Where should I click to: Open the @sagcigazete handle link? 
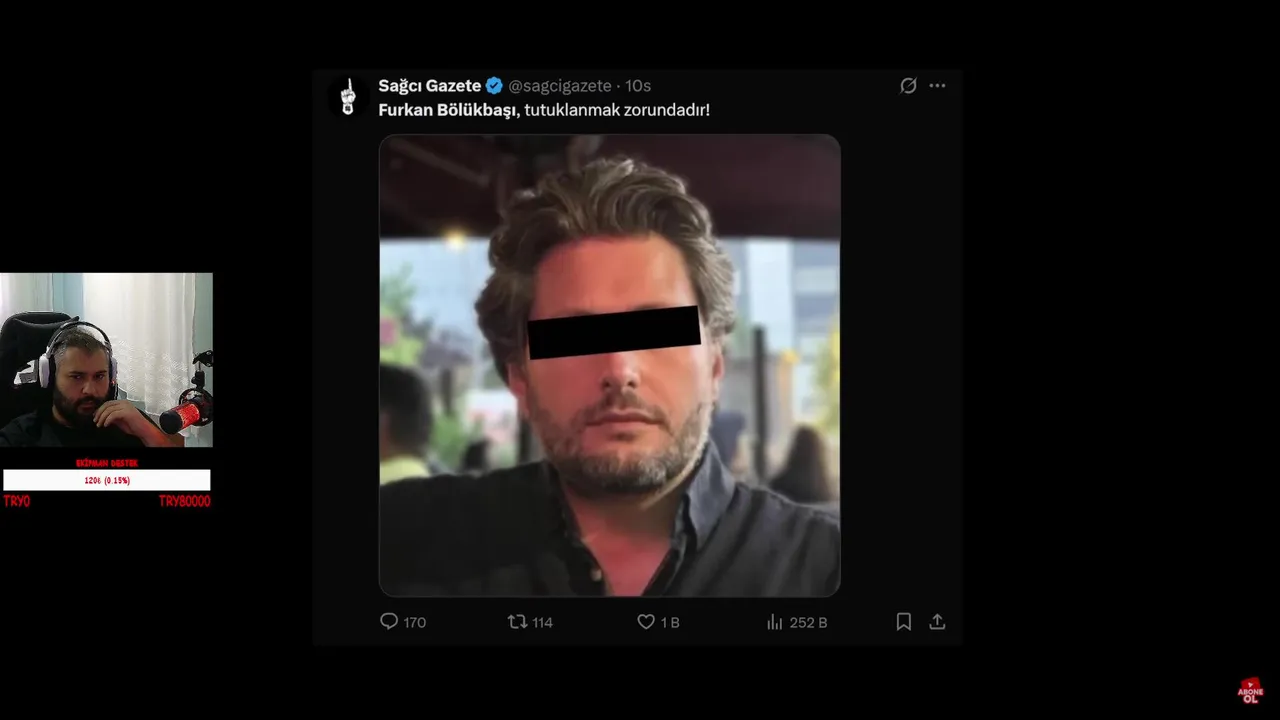560,86
